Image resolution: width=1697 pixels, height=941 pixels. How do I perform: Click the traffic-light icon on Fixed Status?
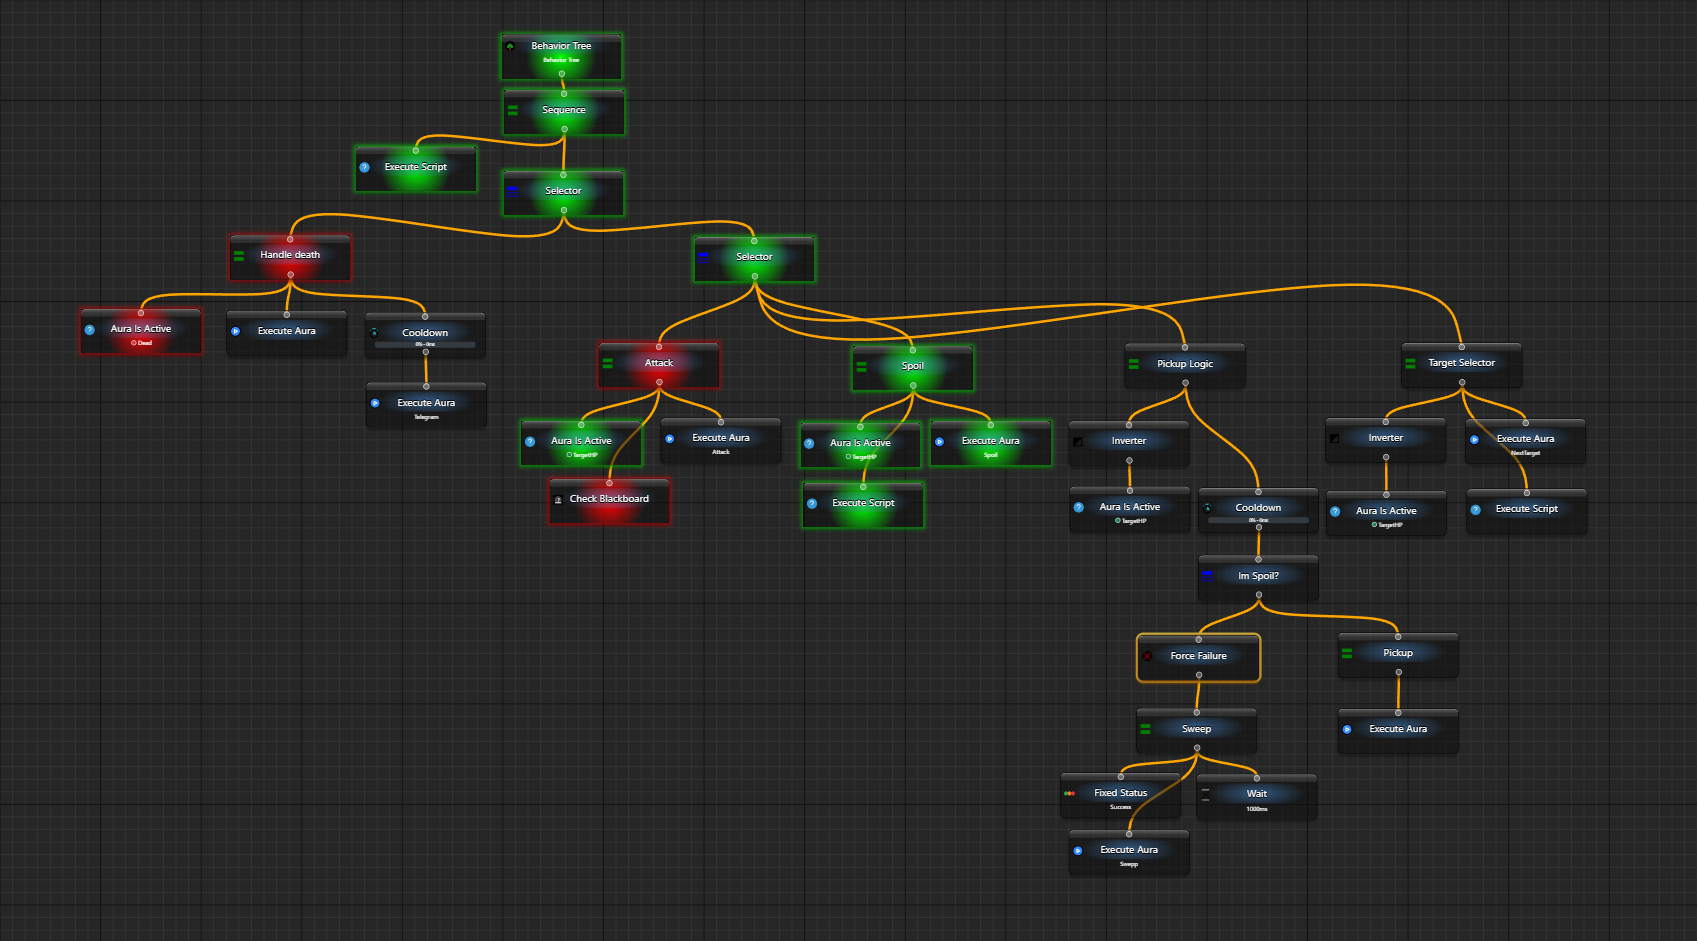(1070, 793)
